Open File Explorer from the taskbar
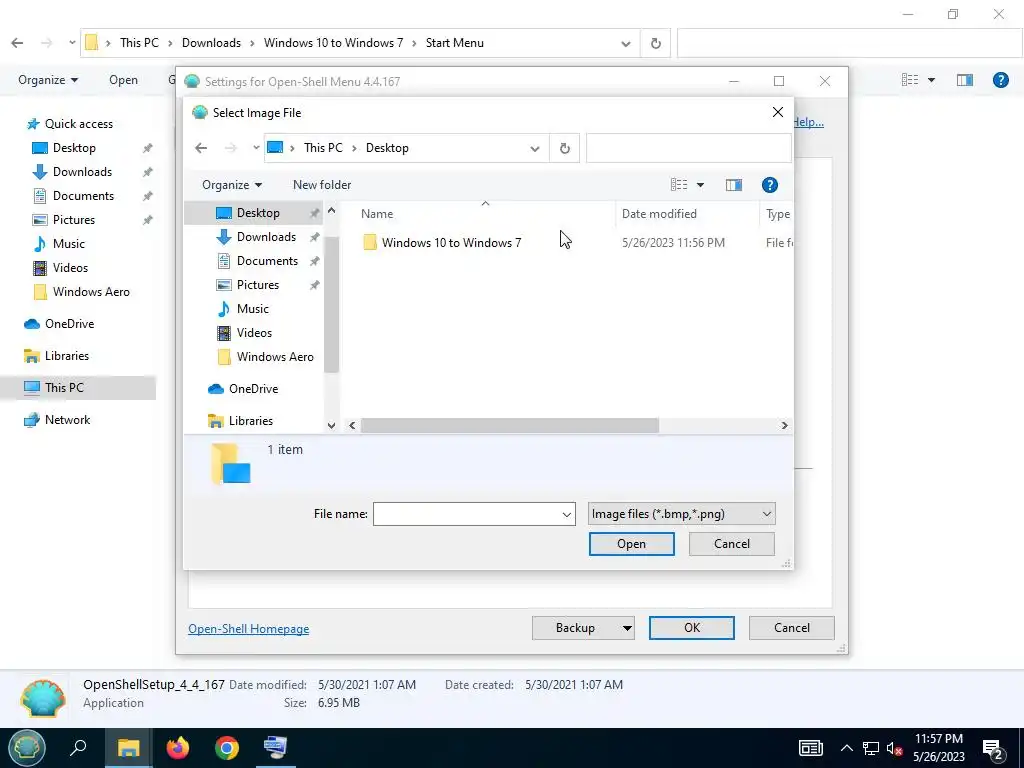This screenshot has height=768, width=1024. click(x=128, y=748)
